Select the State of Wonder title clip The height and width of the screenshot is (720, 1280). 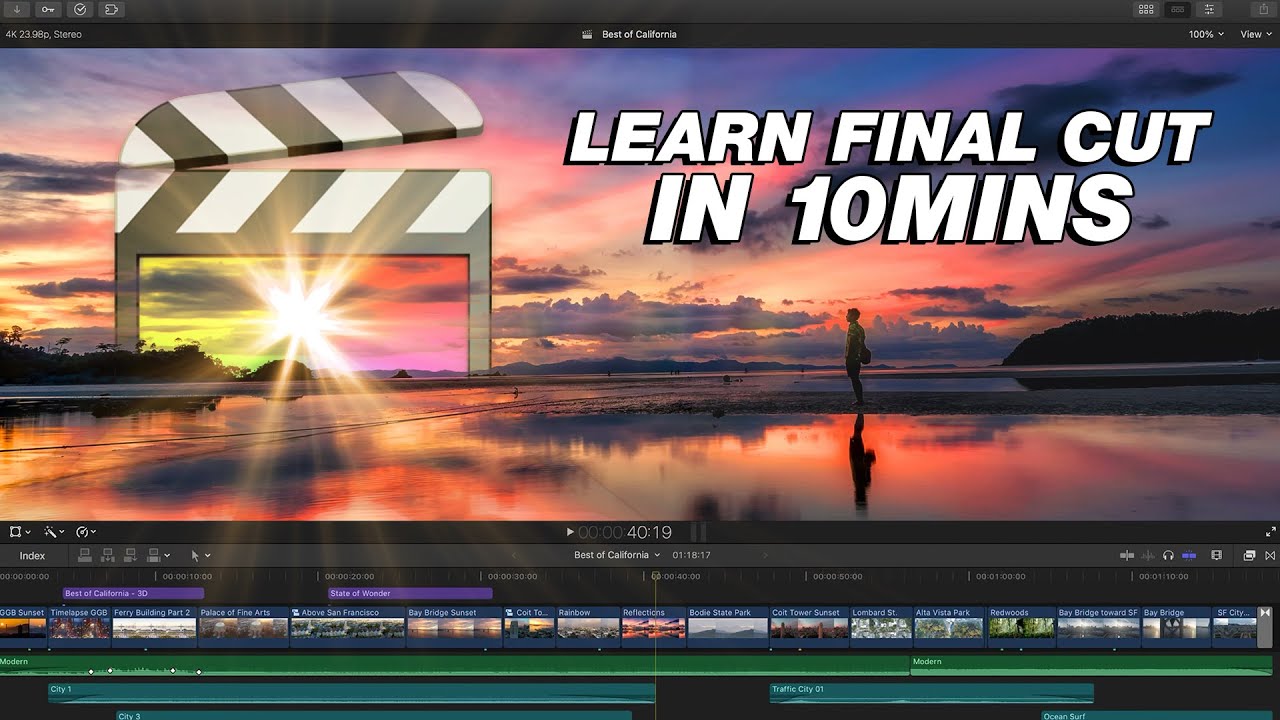[410, 593]
